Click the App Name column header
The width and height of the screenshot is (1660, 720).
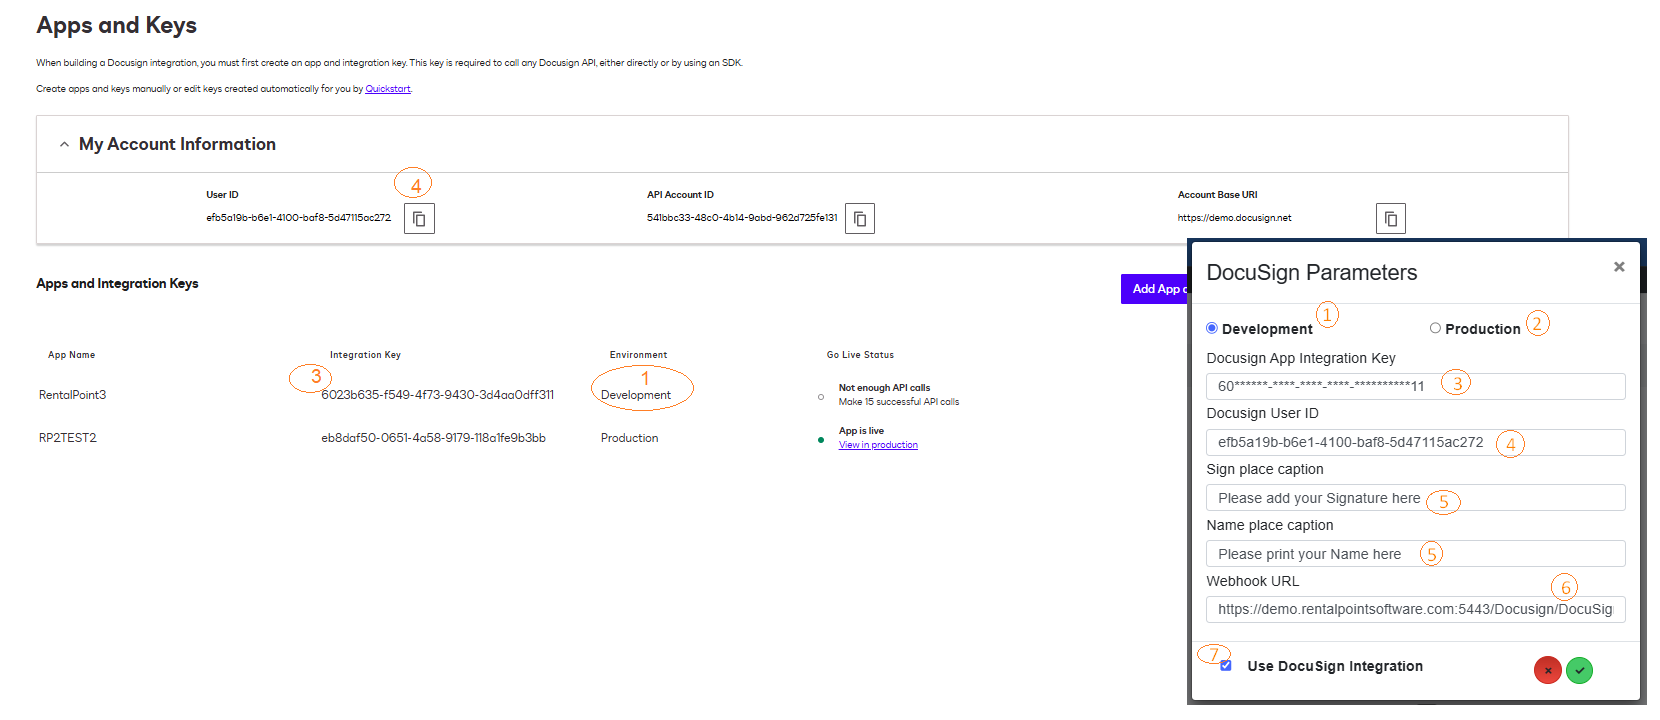point(72,355)
